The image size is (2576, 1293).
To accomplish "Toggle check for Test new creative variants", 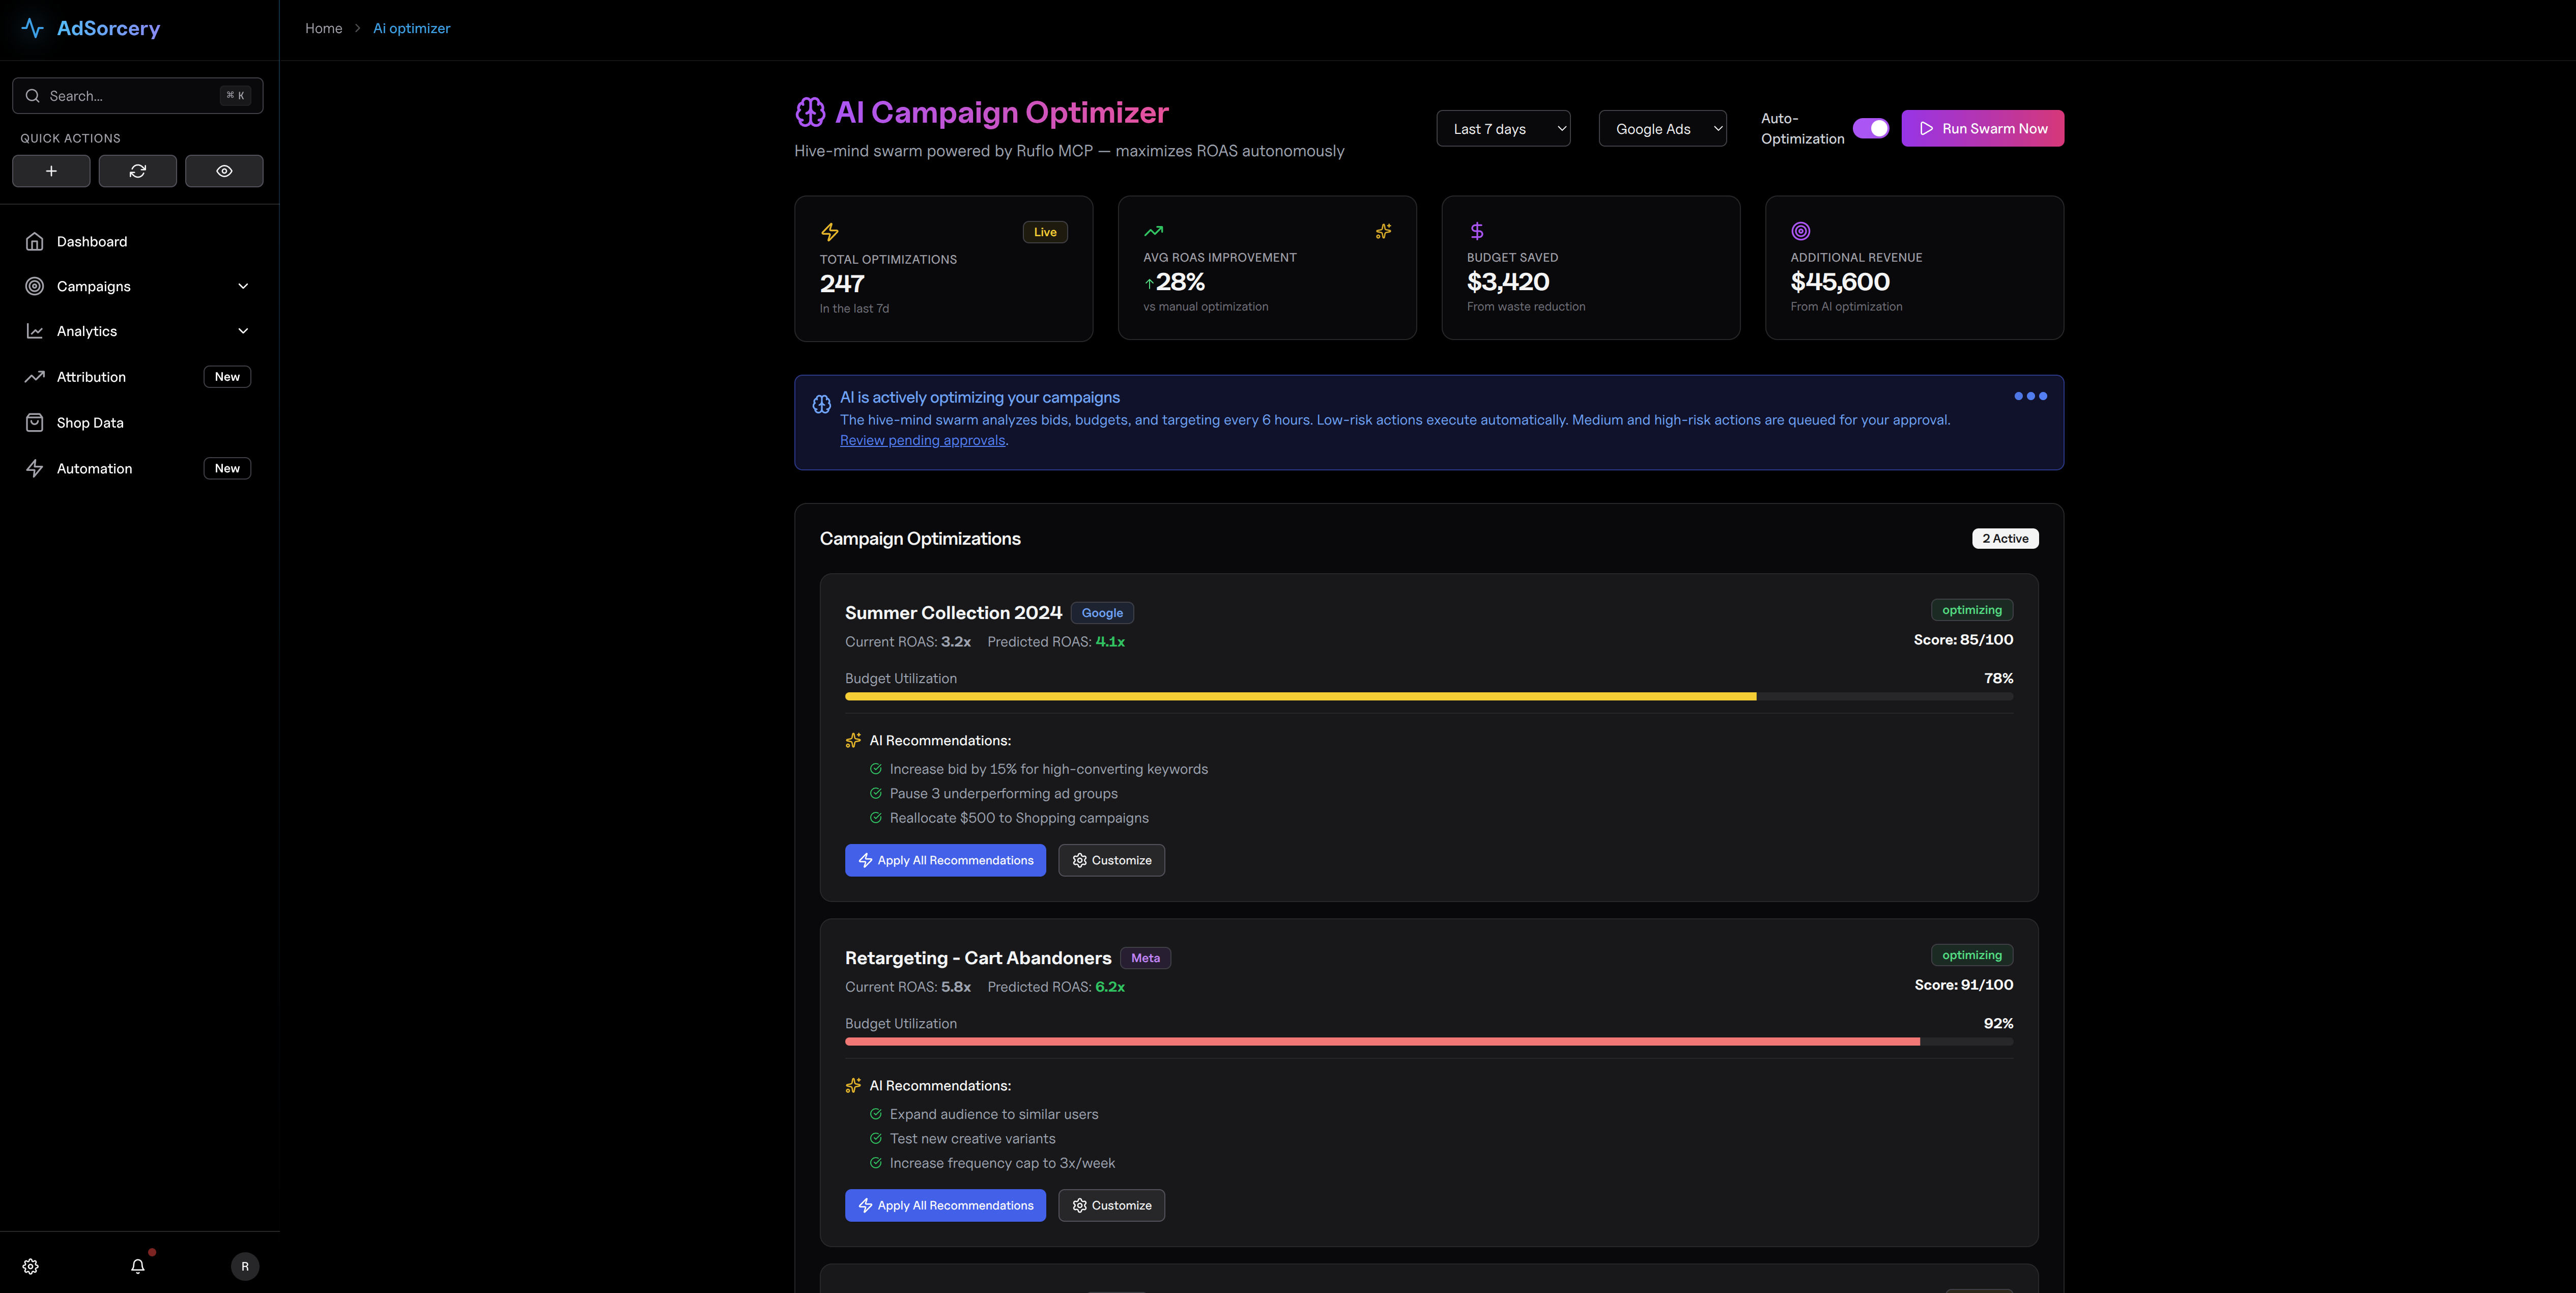I will [876, 1138].
